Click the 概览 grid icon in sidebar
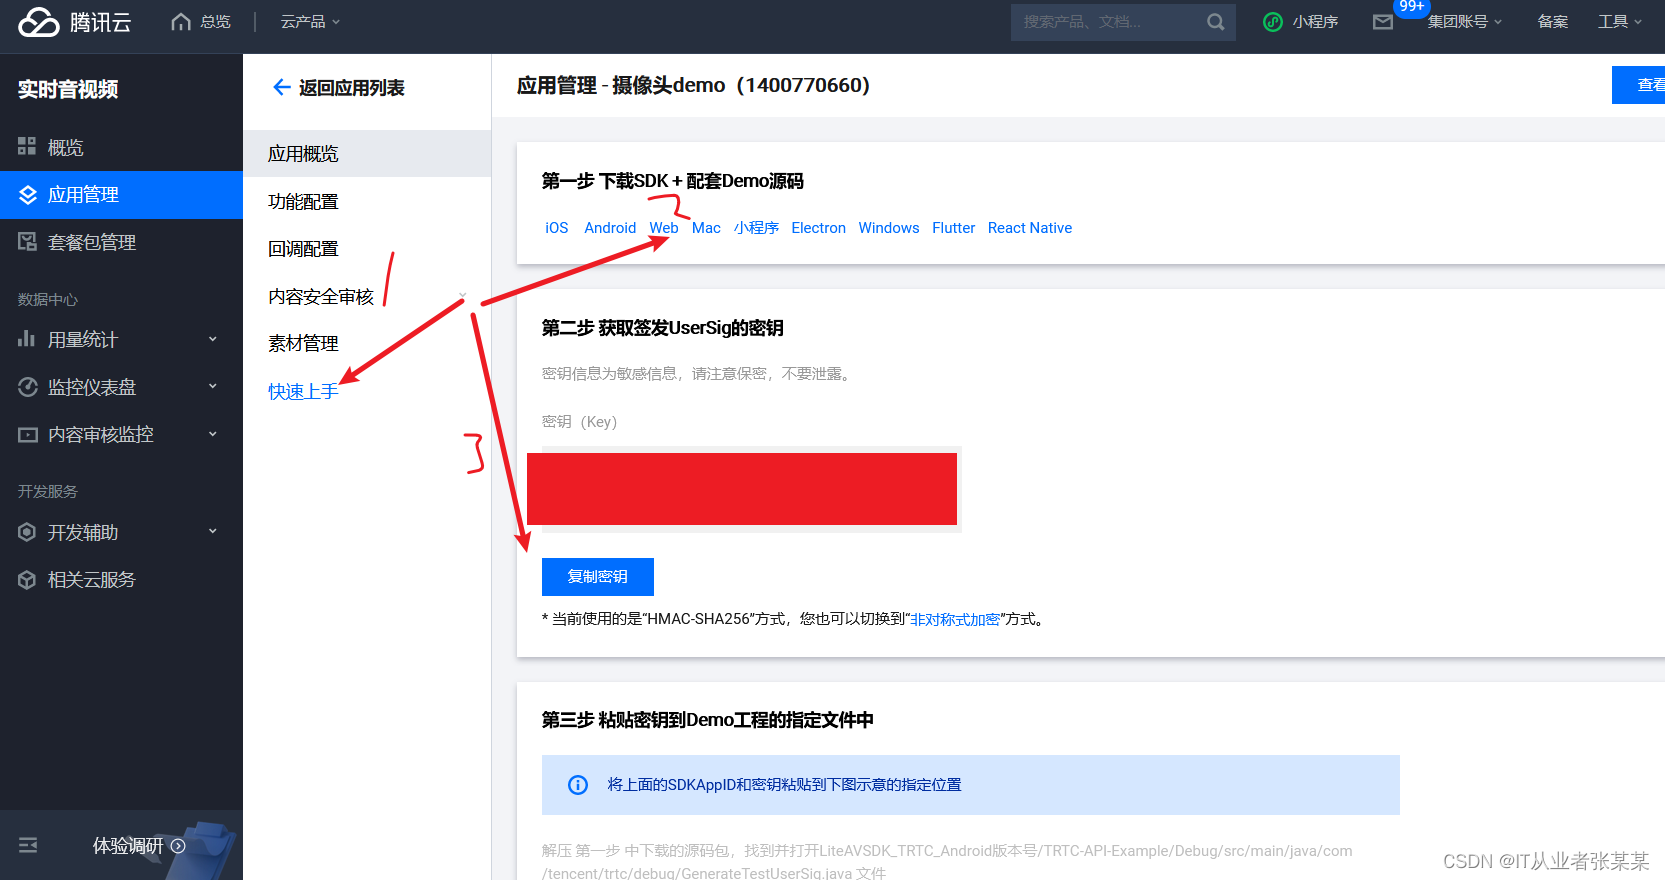Screen dimensions: 1665x880 [x=27, y=147]
